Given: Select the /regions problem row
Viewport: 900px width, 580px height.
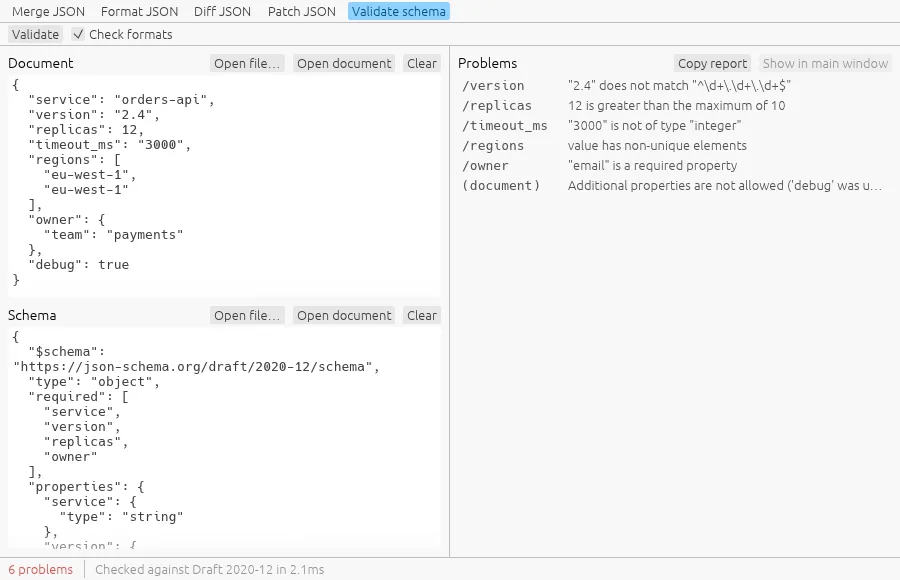Looking at the screenshot, I should (674, 146).
